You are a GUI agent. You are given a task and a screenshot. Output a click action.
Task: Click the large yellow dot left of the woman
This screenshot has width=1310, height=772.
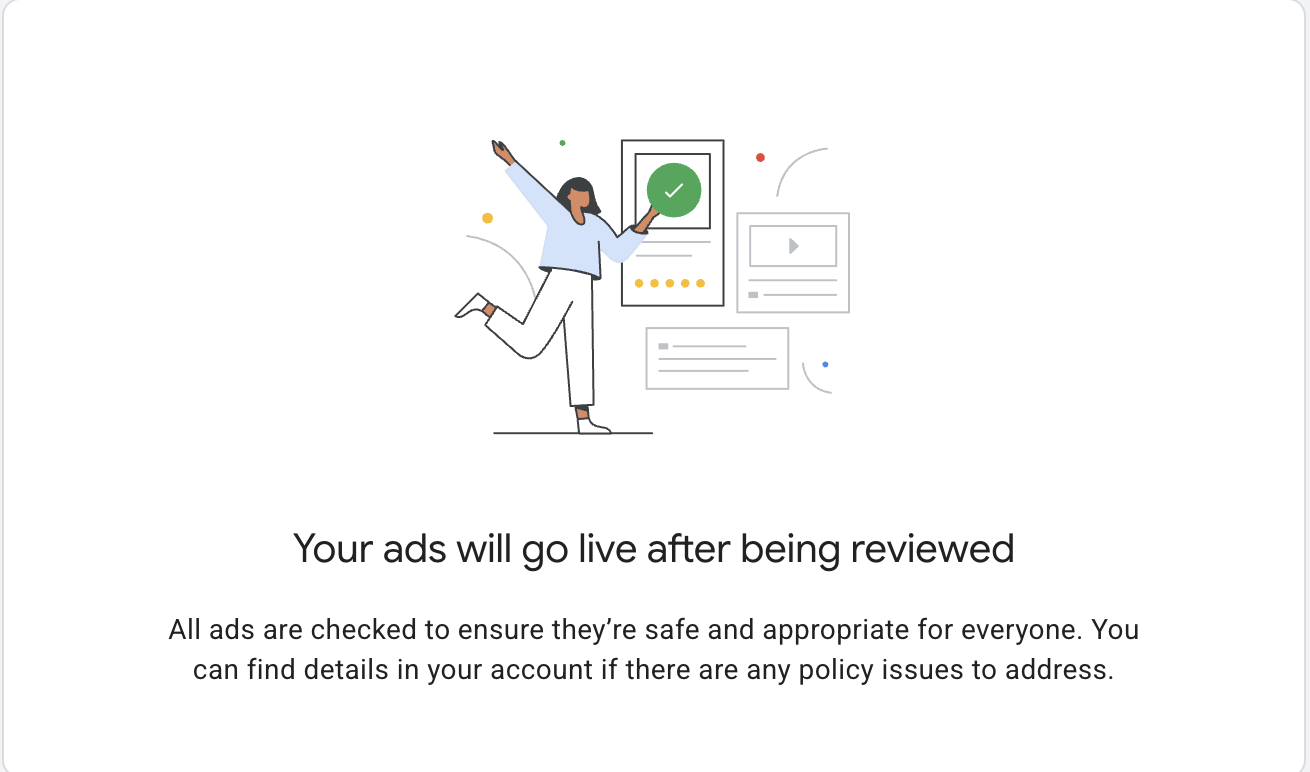(487, 218)
